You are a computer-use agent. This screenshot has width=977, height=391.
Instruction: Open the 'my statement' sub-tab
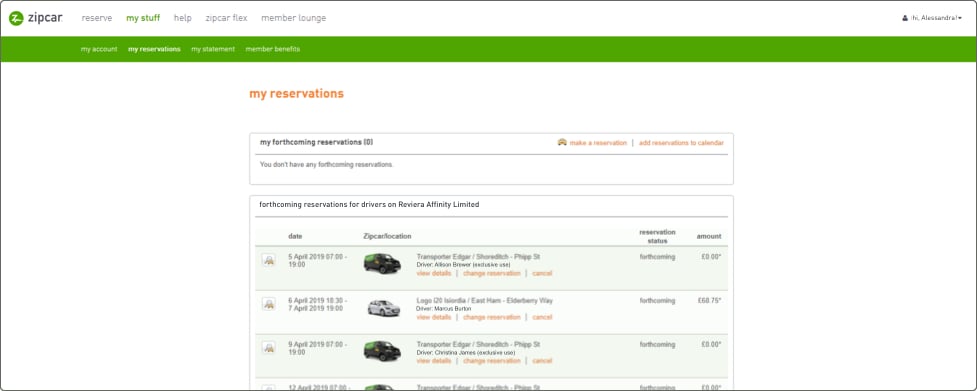213,49
